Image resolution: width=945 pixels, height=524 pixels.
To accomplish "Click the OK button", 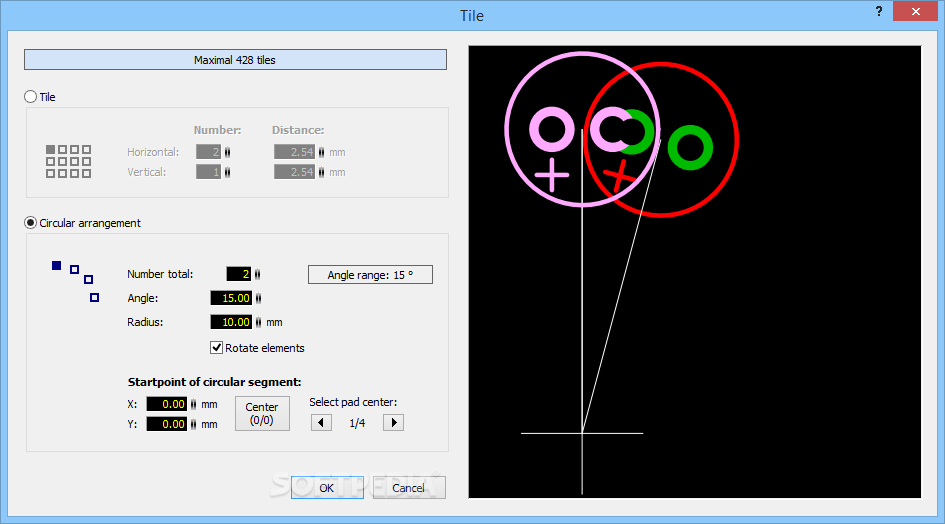I will tap(327, 487).
